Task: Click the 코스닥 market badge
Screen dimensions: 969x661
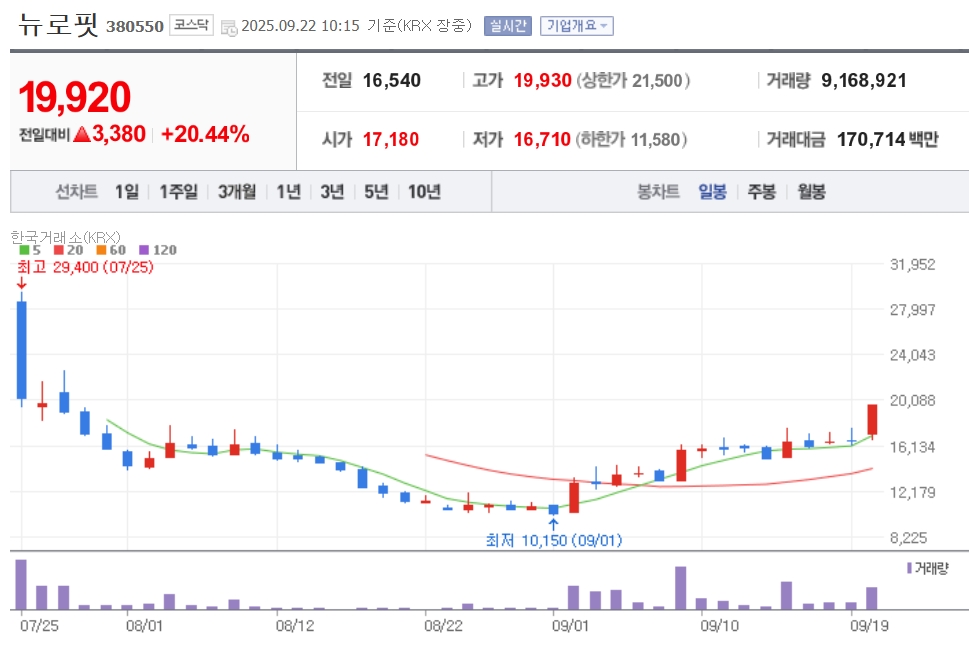Action: [x=190, y=25]
